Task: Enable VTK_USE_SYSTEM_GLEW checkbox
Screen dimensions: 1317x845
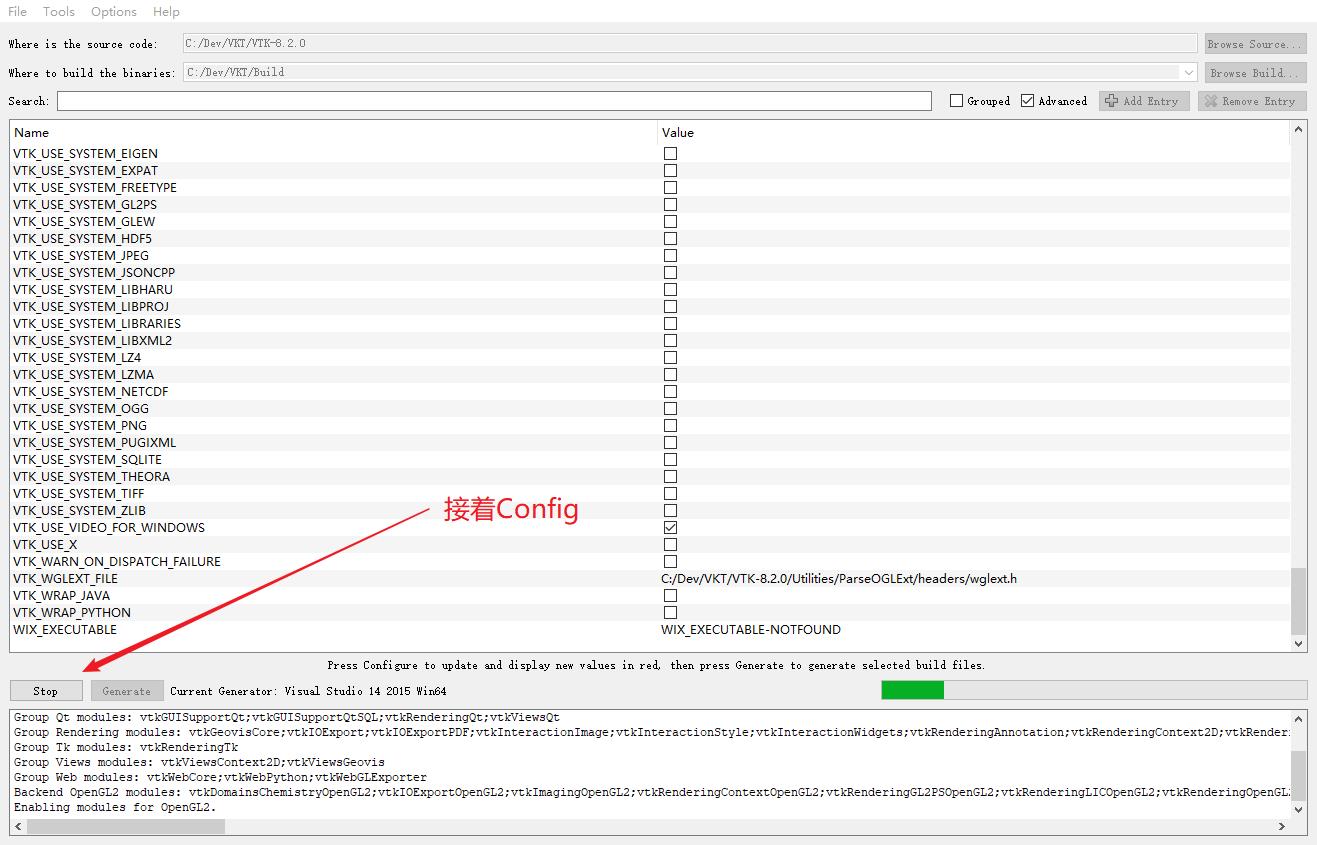Action: point(670,222)
